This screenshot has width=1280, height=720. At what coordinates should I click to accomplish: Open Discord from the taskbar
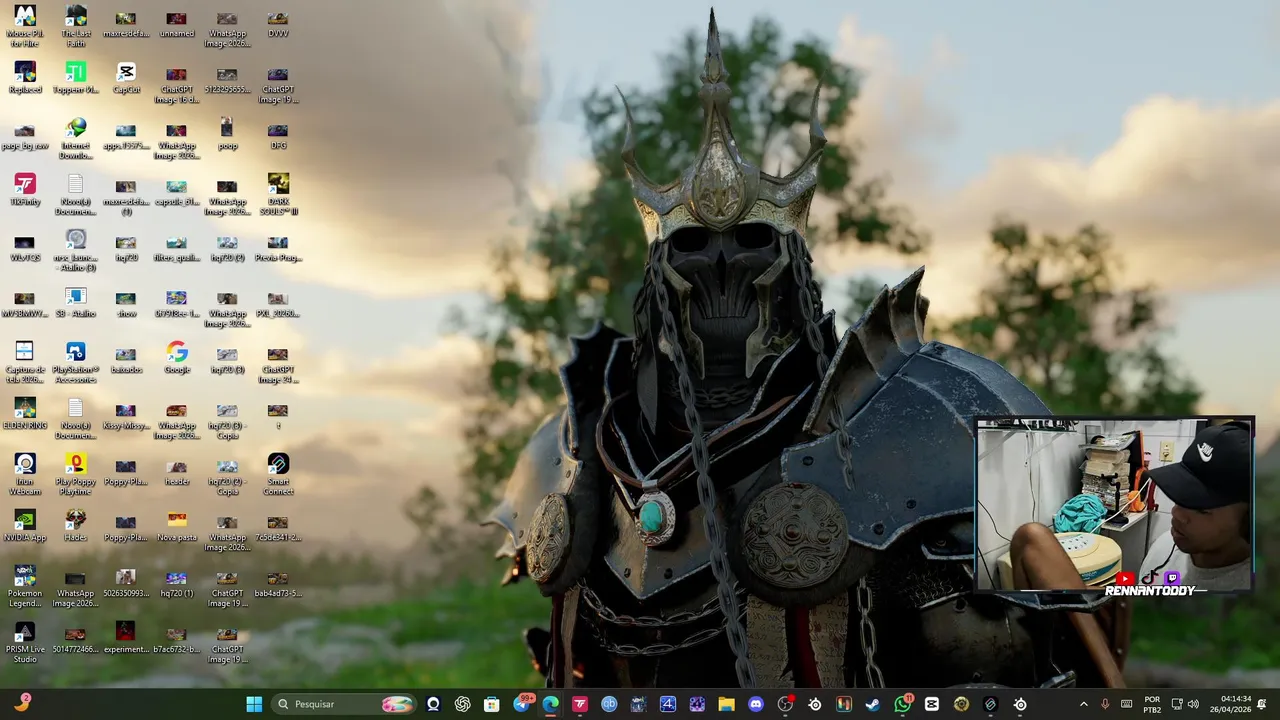coord(756,704)
